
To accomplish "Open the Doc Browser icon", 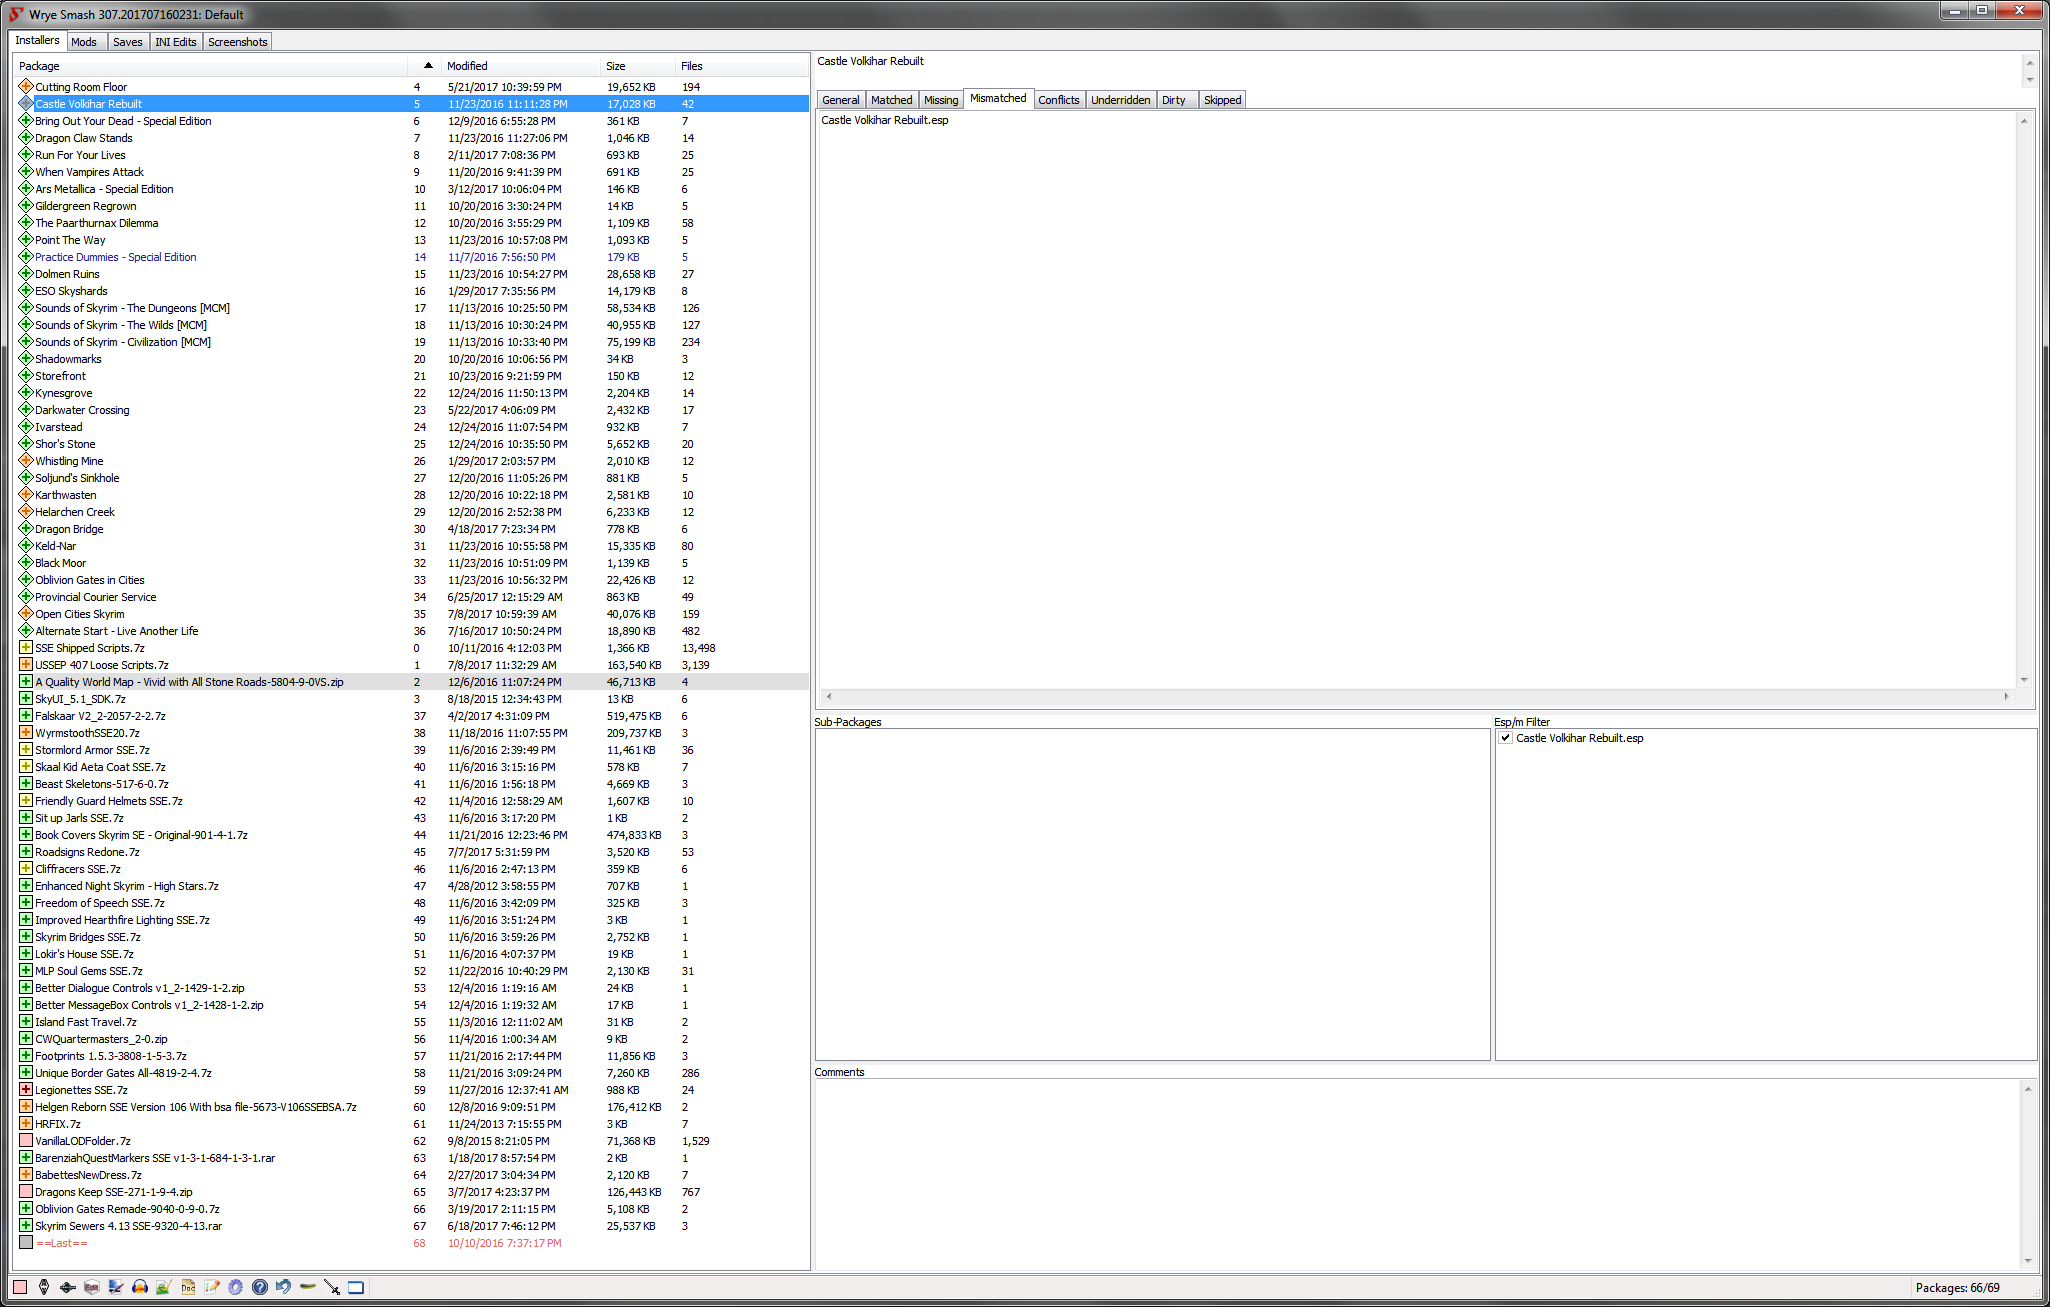I will 188,1287.
